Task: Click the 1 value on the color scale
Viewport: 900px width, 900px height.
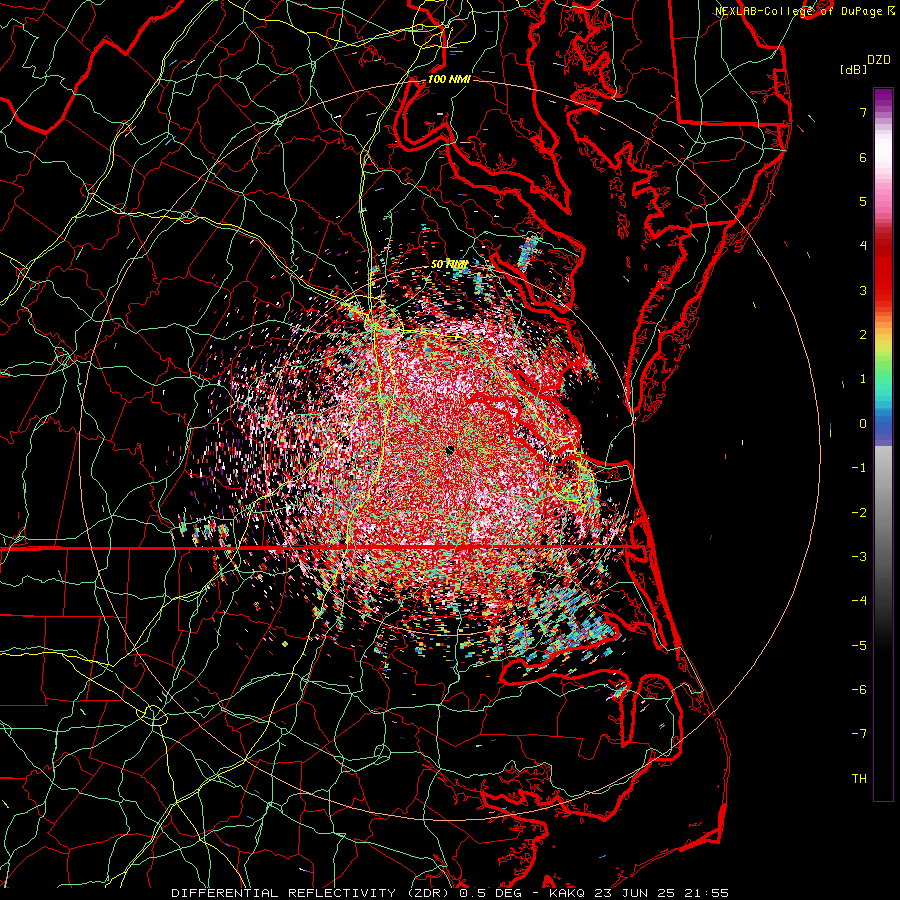Action: point(863,379)
